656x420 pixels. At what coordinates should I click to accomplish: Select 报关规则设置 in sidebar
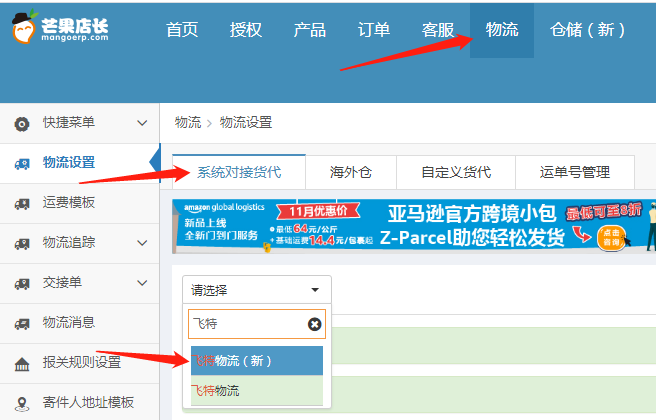(79, 363)
